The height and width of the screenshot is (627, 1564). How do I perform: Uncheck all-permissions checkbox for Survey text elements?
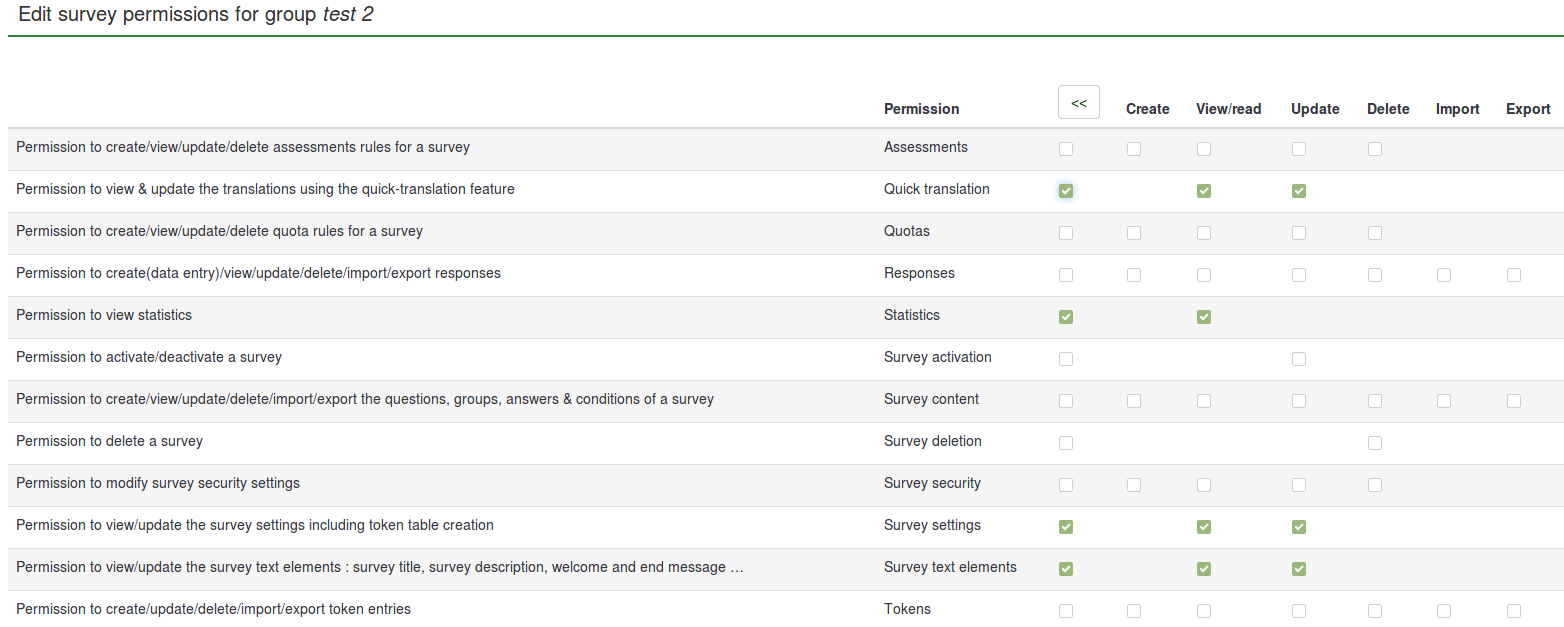coord(1065,569)
